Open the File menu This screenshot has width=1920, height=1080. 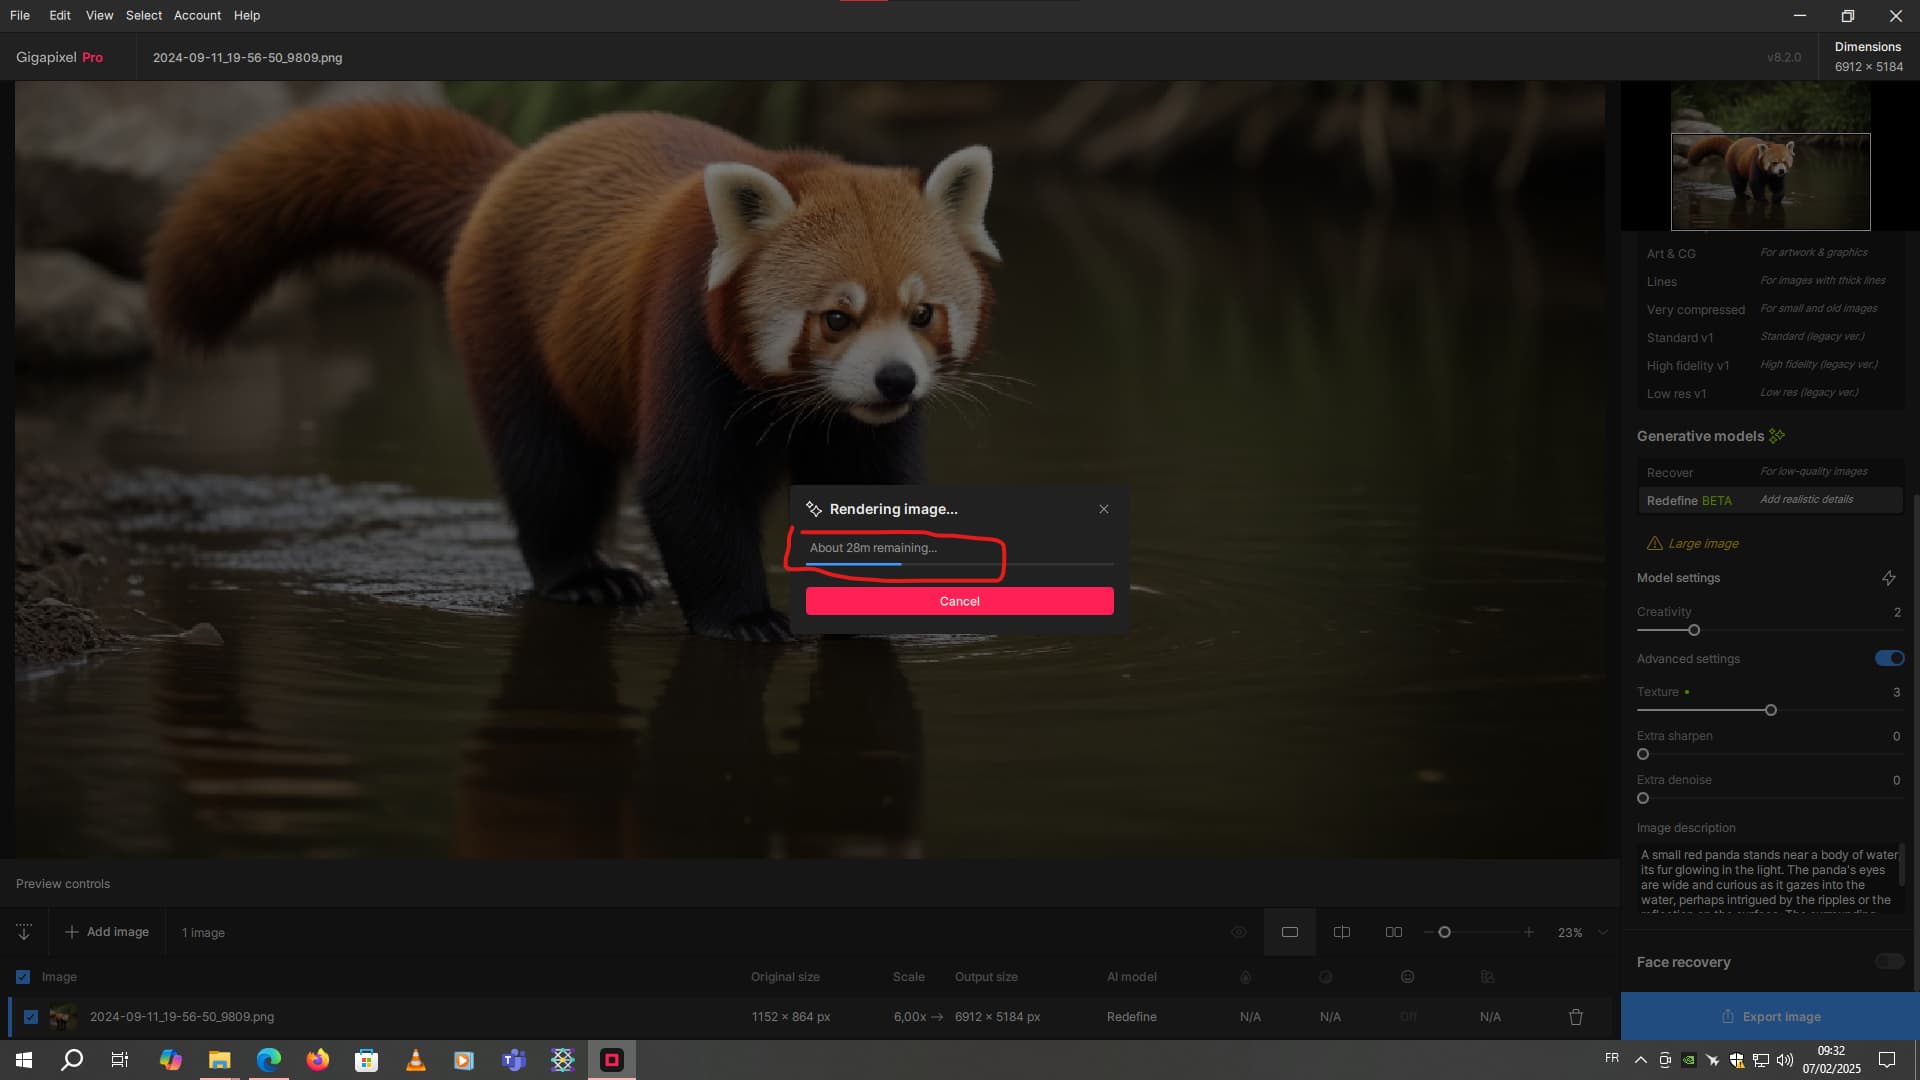[20, 15]
